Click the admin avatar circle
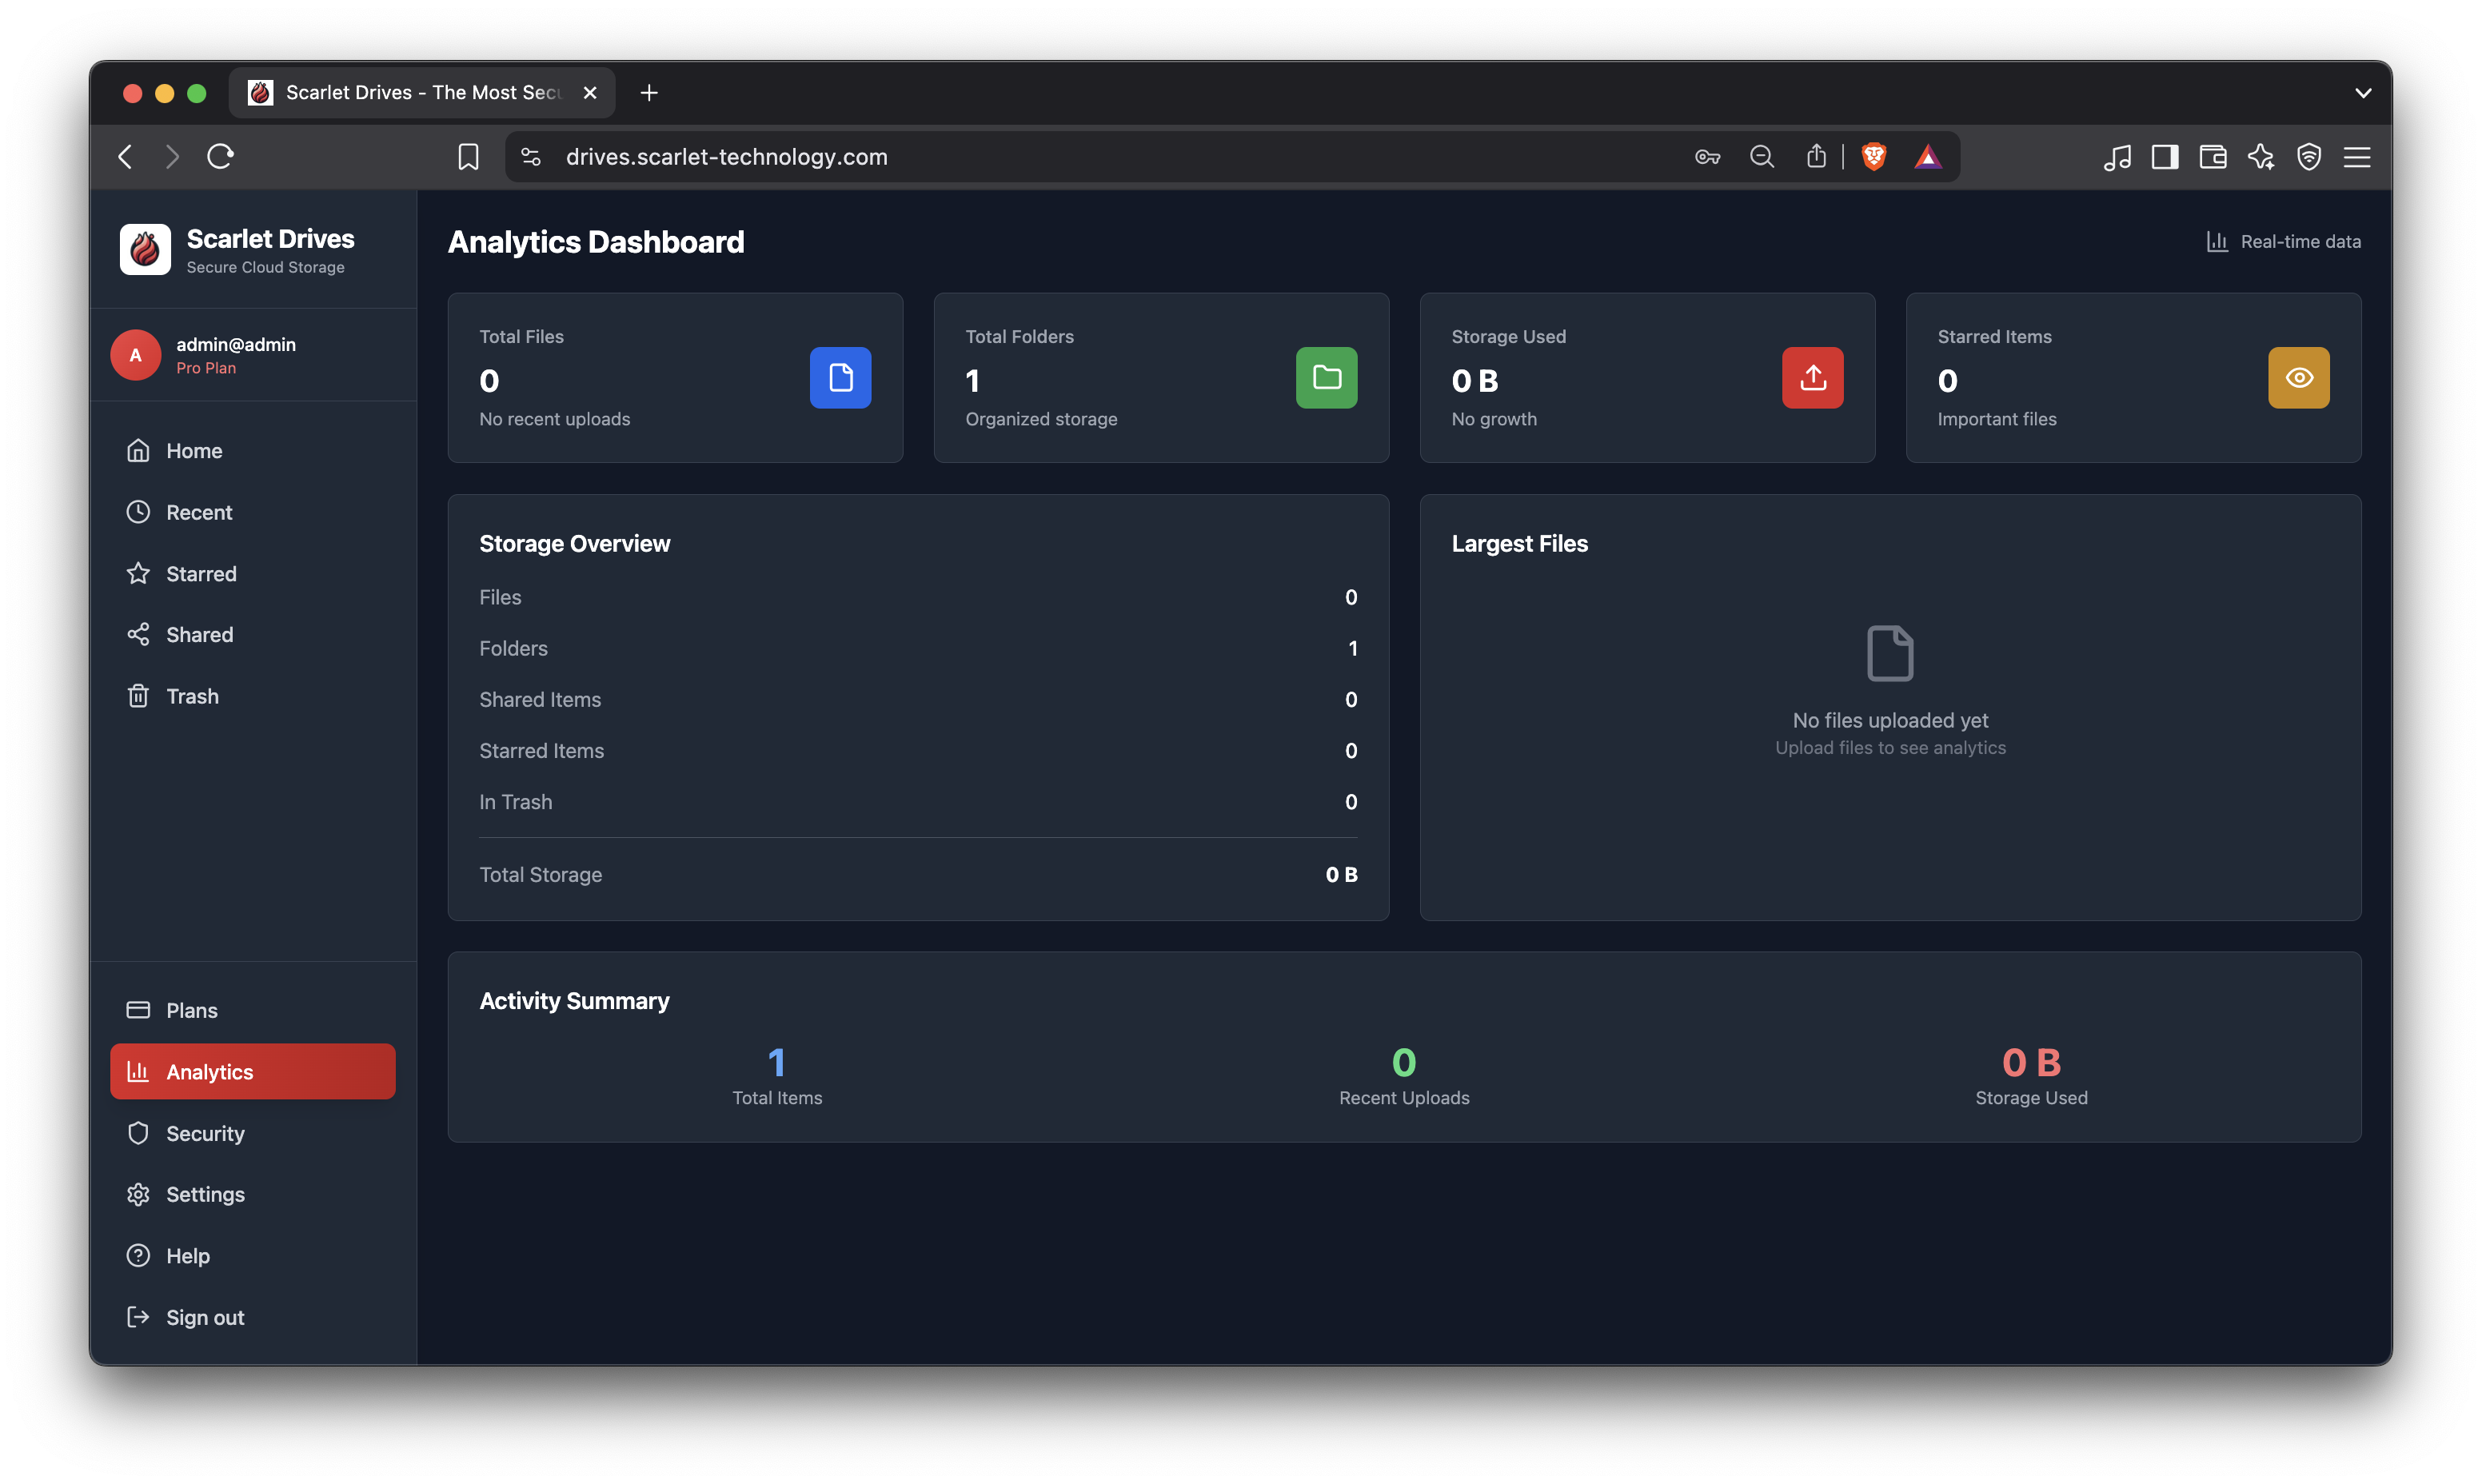Screen dimensions: 2482x1484 (x=135, y=355)
